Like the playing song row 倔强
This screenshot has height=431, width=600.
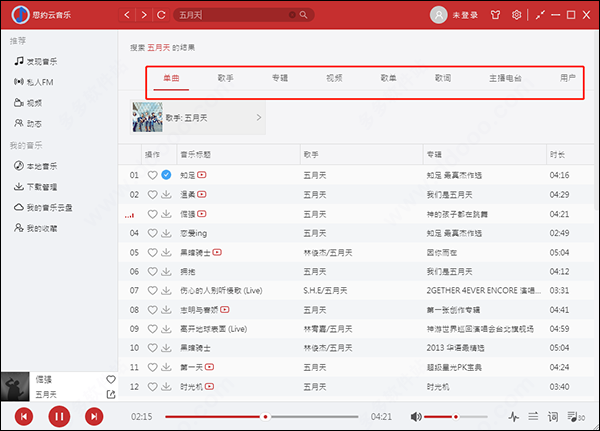153,214
